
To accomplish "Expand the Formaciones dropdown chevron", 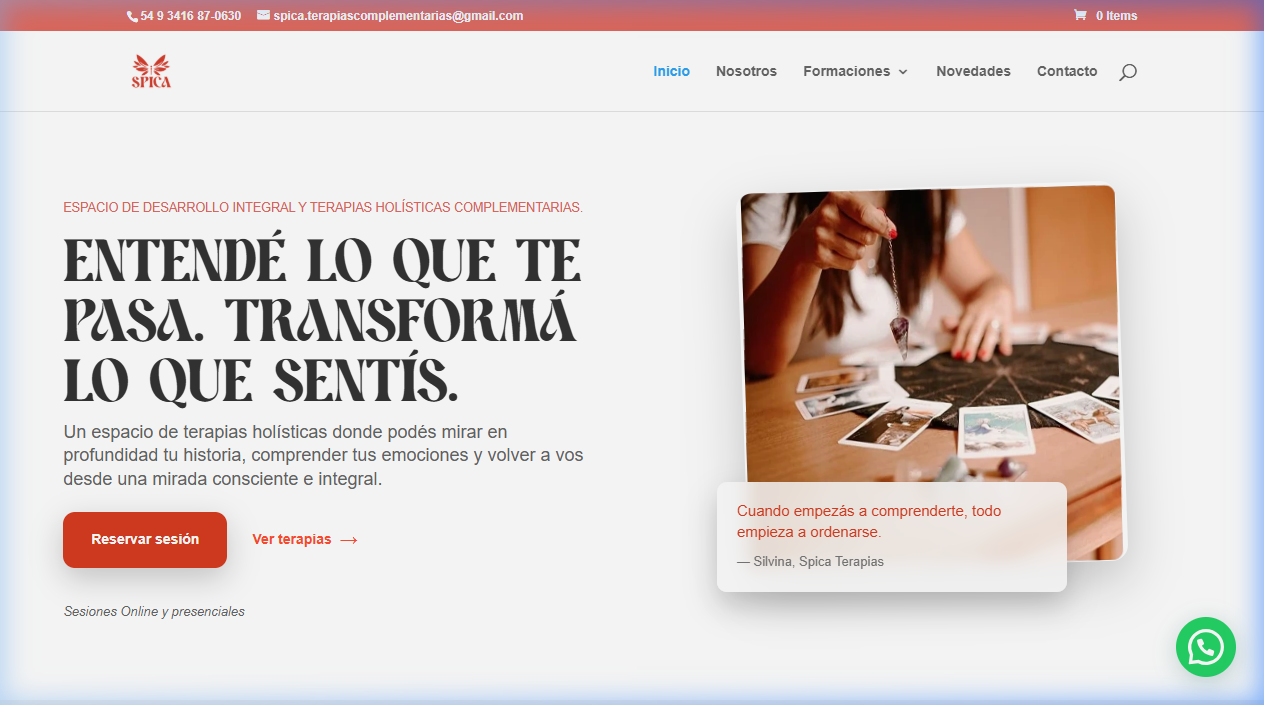I will pyautogui.click(x=903, y=72).
